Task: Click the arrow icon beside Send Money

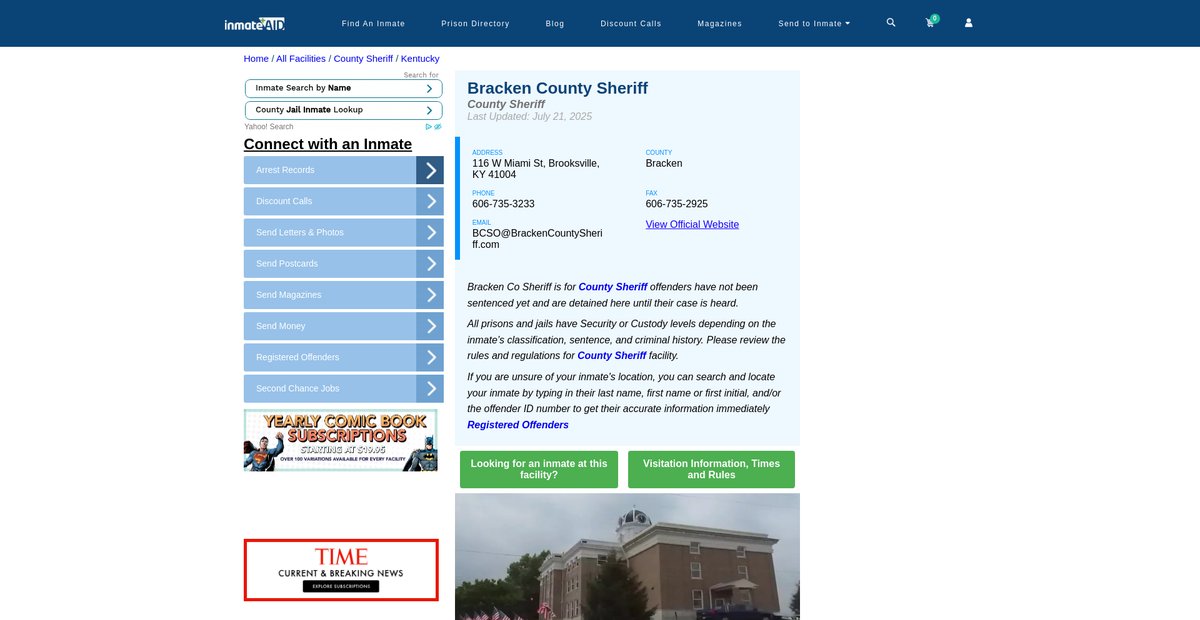Action: click(430, 326)
